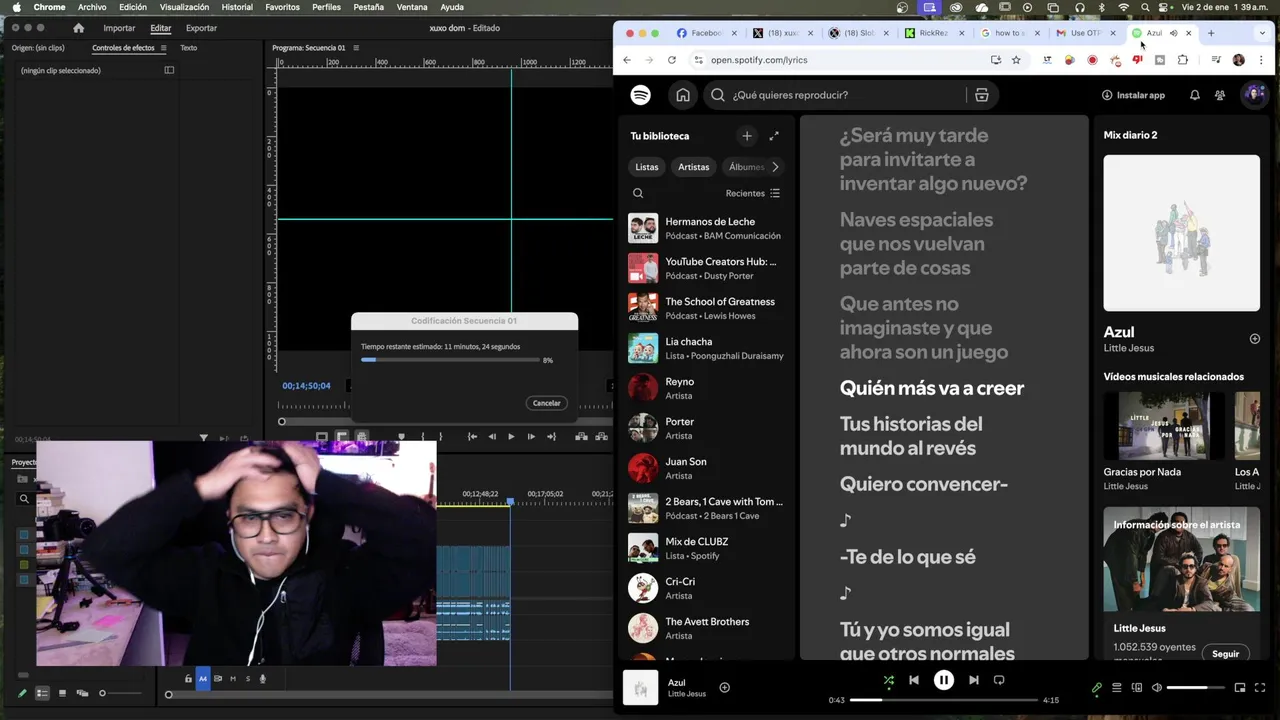Screen dimensions: 1280x720
Task: Cancel the Premiere encoding
Action: point(547,403)
